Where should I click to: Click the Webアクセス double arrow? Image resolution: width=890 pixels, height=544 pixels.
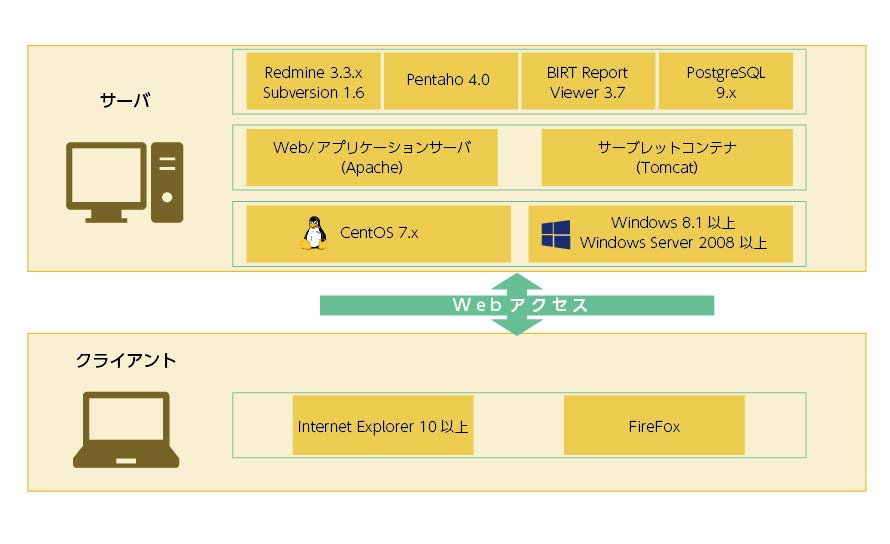517,305
